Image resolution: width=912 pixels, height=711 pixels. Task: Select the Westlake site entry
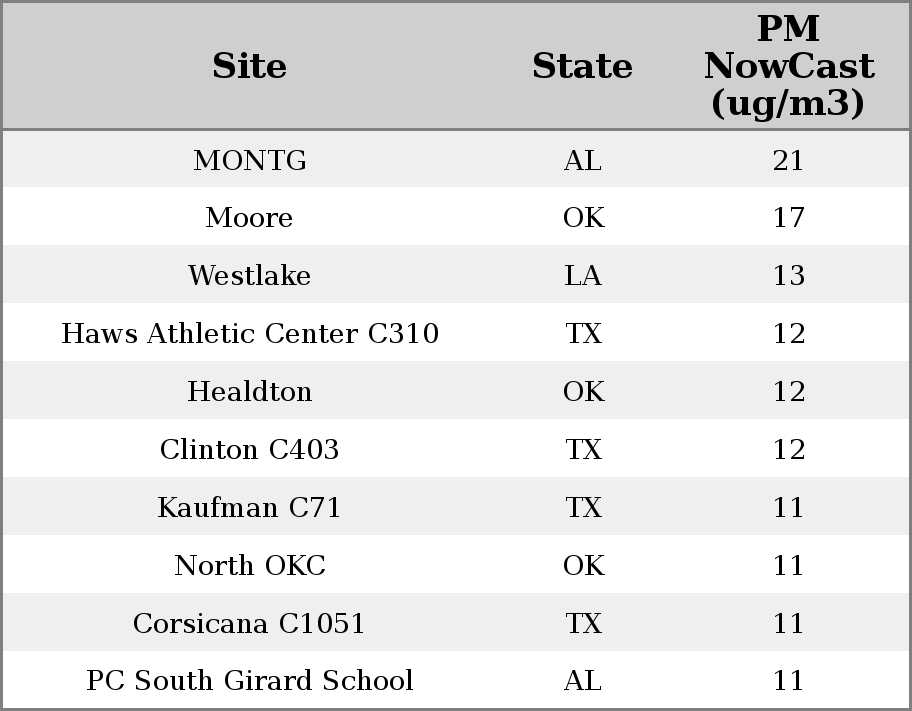pos(249,275)
